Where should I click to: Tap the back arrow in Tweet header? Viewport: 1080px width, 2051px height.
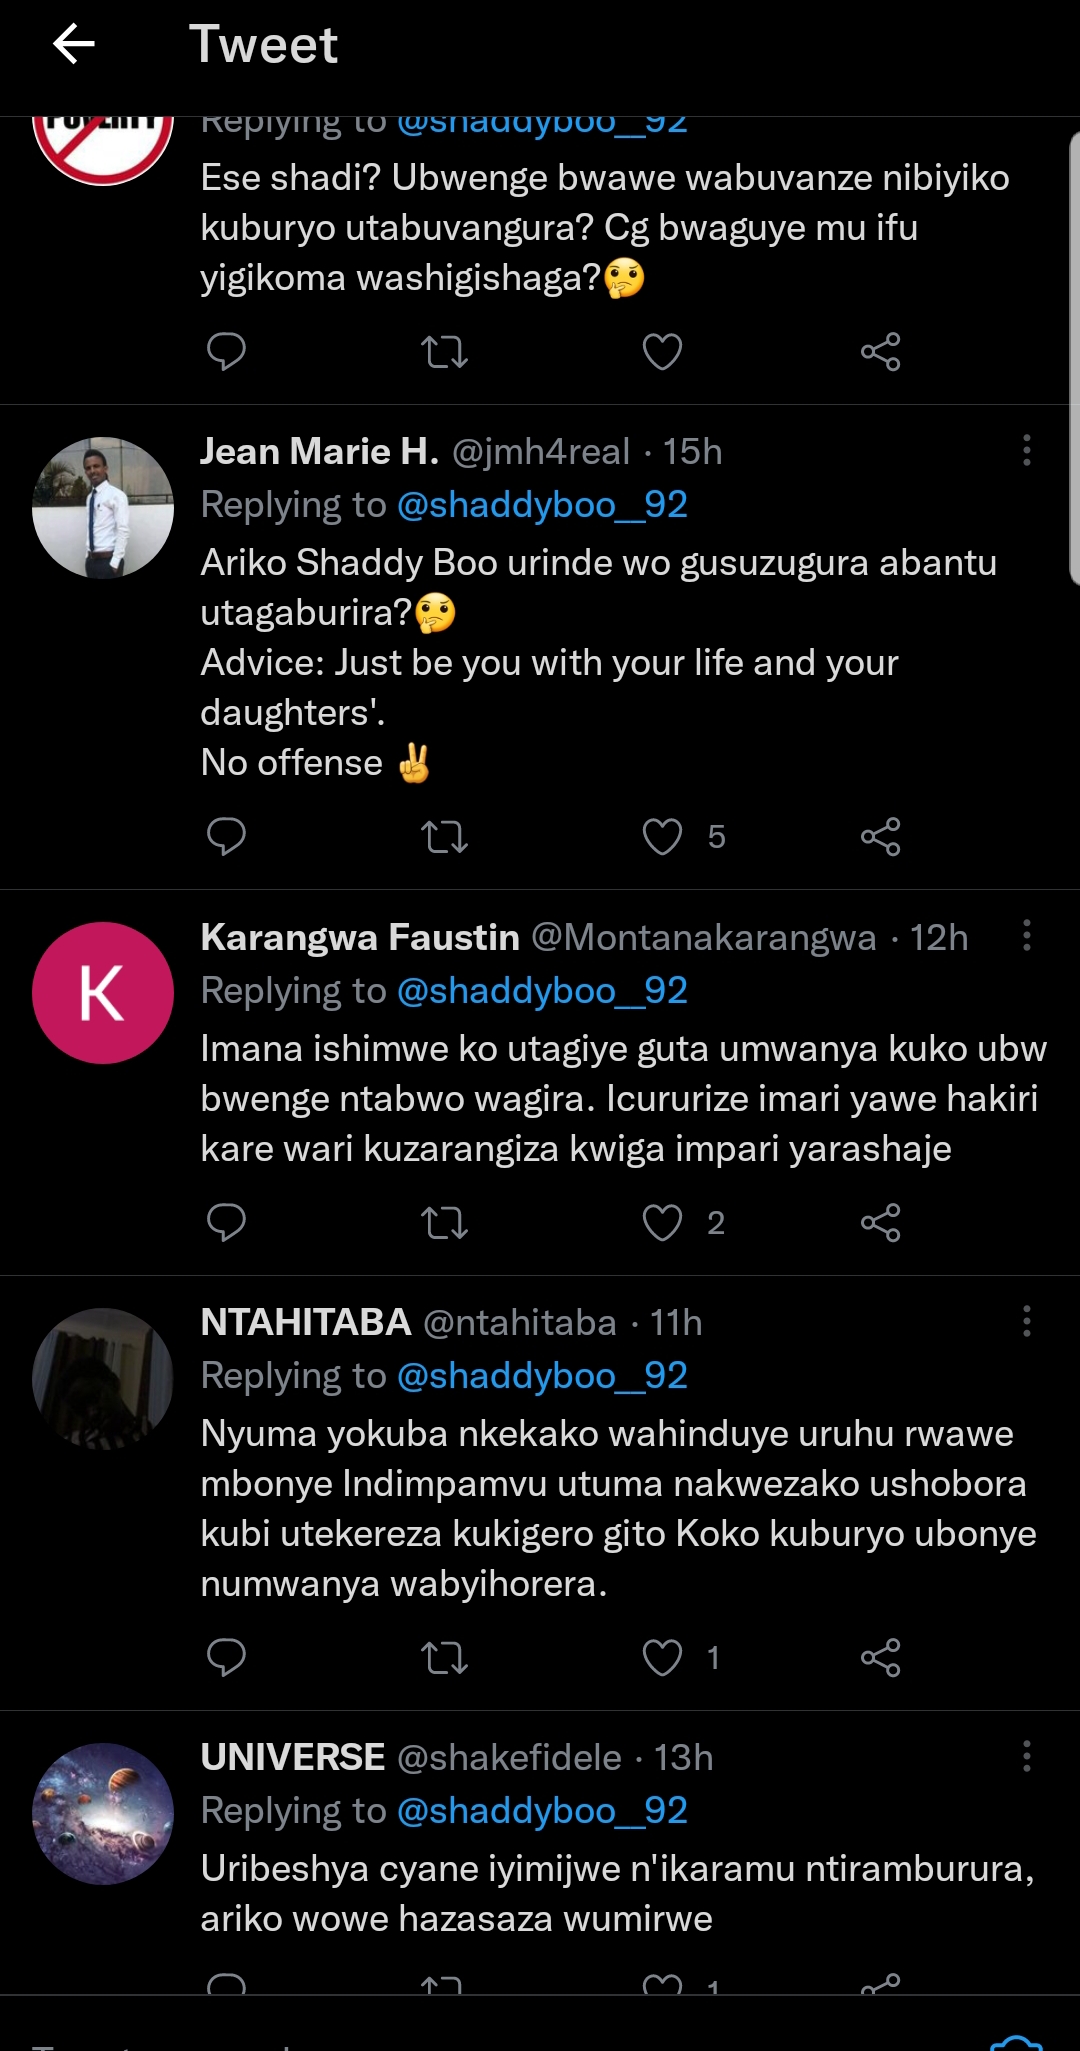click(74, 45)
